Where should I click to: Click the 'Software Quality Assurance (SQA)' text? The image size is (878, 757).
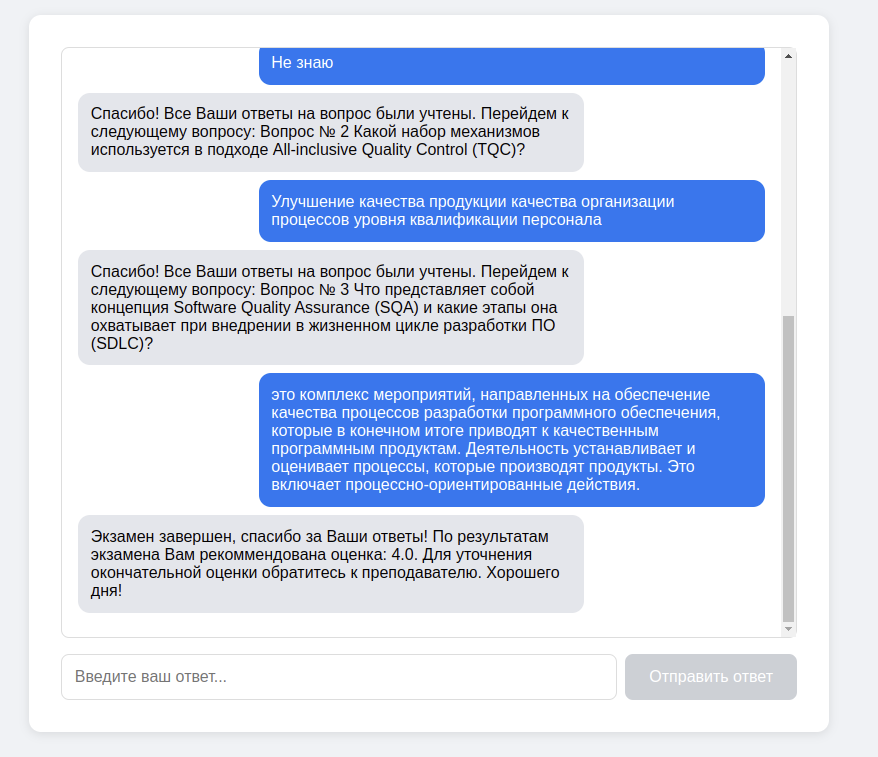click(x=296, y=308)
